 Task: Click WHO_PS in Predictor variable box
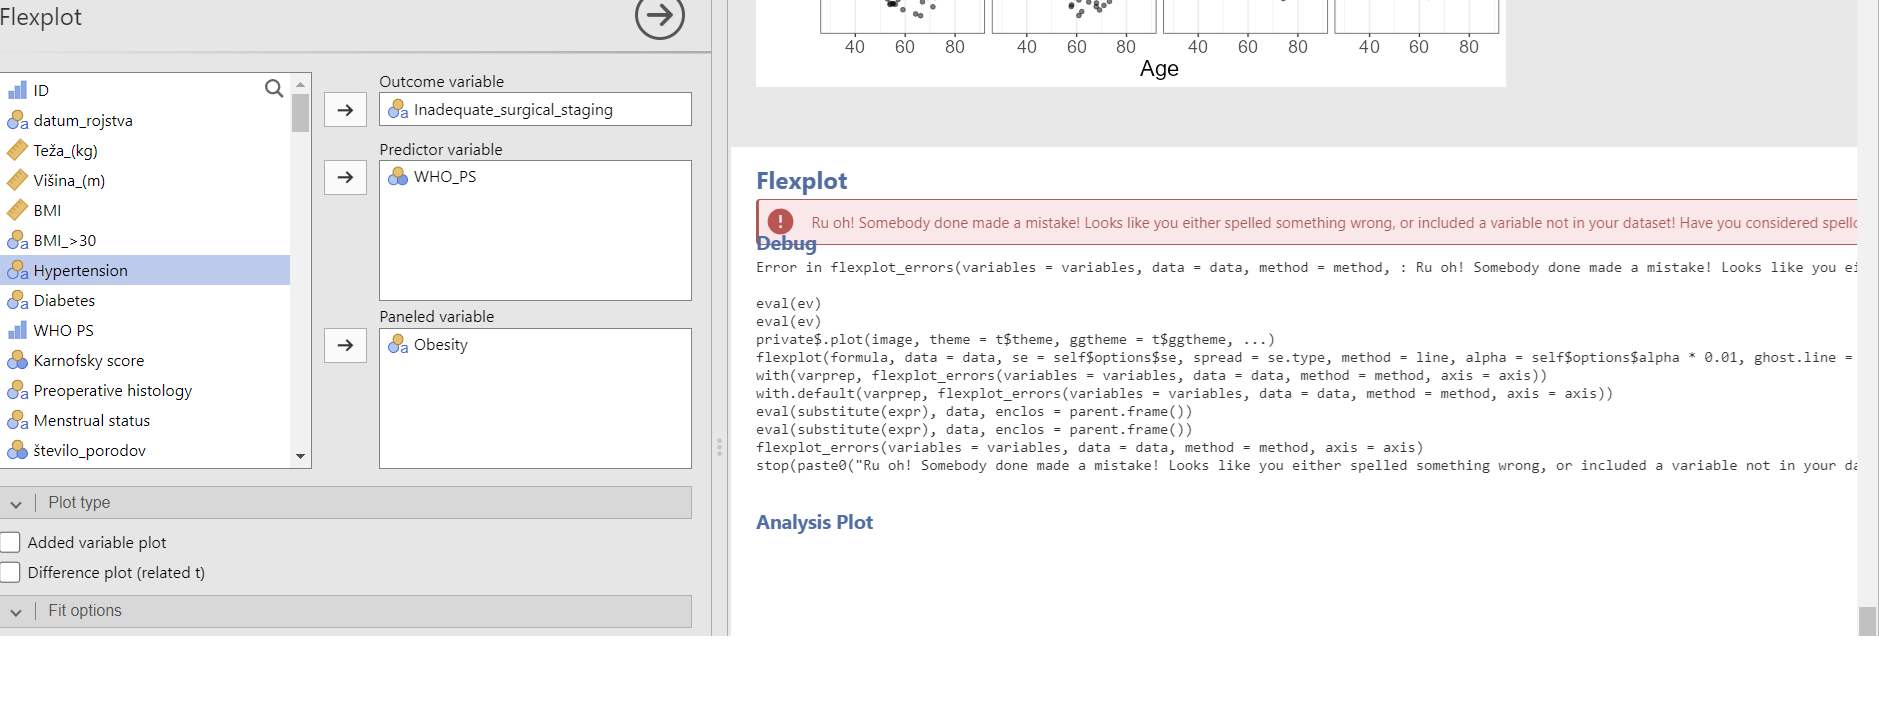pyautogui.click(x=444, y=177)
